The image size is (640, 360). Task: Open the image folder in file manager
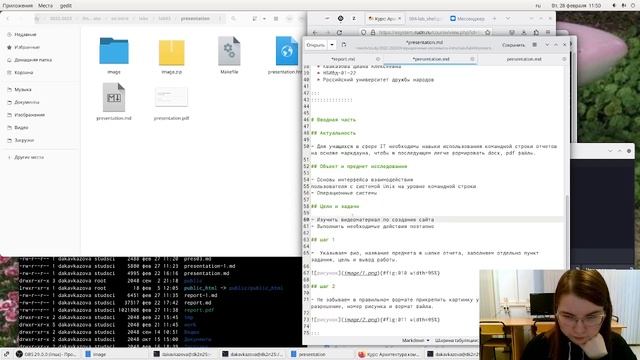click(114, 51)
